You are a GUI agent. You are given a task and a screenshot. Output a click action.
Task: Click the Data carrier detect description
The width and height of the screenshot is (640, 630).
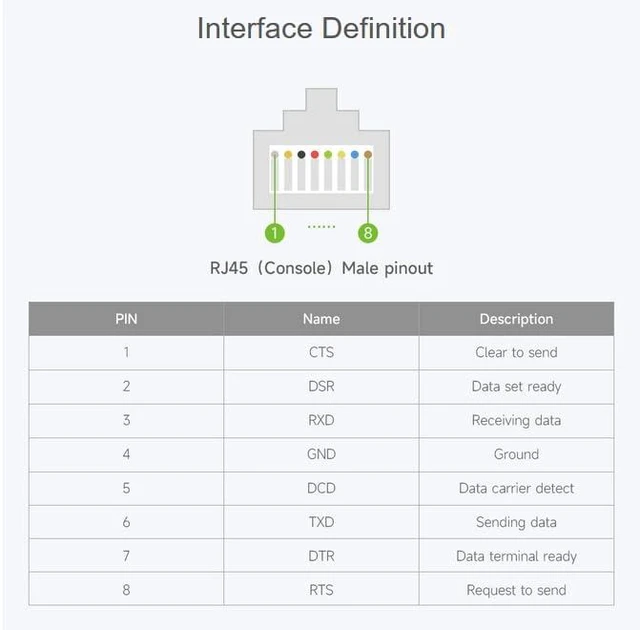point(516,488)
